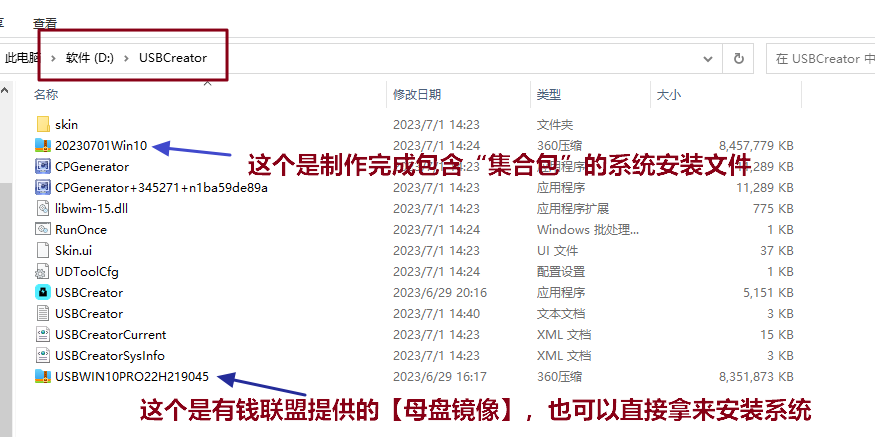Open the address bar history dropdown arrow
Viewport: 875px width, 437px height.
(711, 58)
